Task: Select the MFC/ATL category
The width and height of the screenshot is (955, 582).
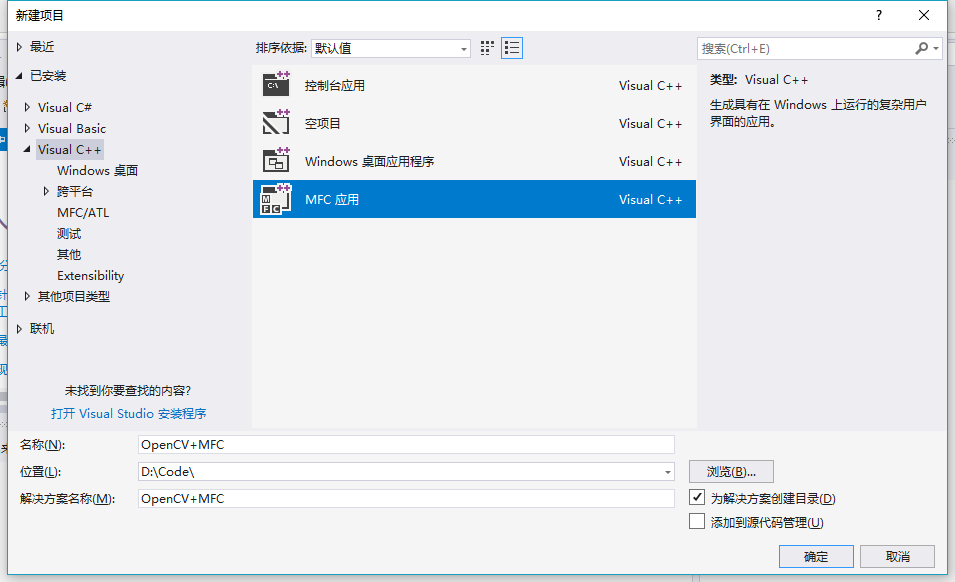Action: point(83,212)
